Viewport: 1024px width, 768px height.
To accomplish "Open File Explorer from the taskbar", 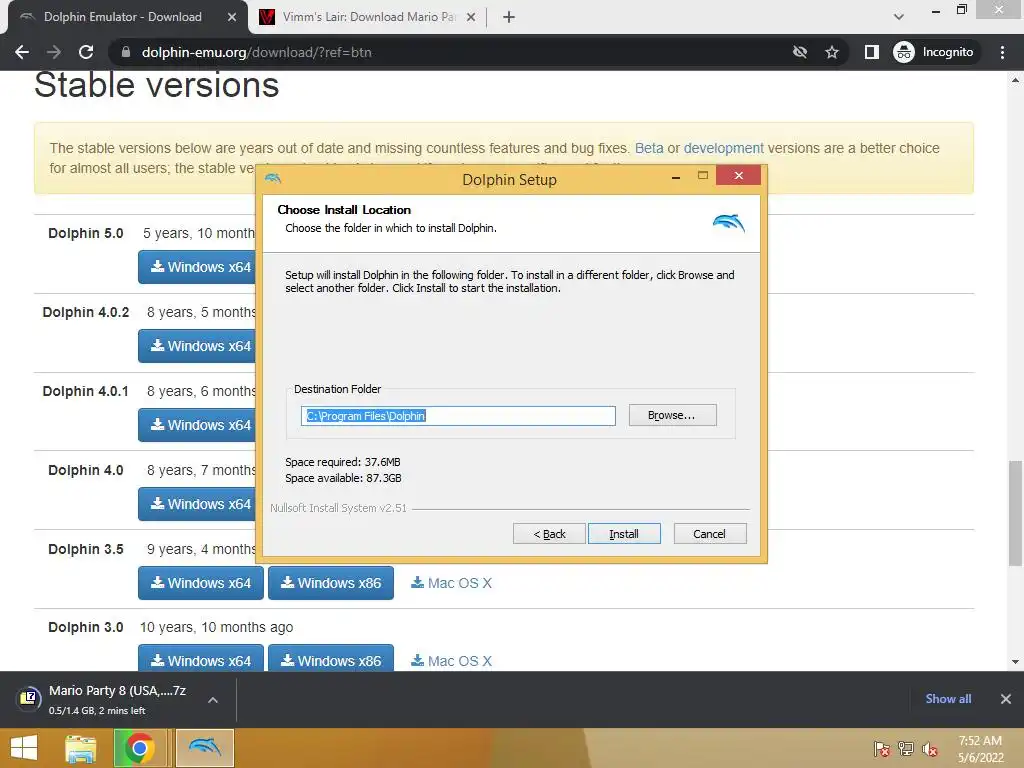I will point(81,748).
